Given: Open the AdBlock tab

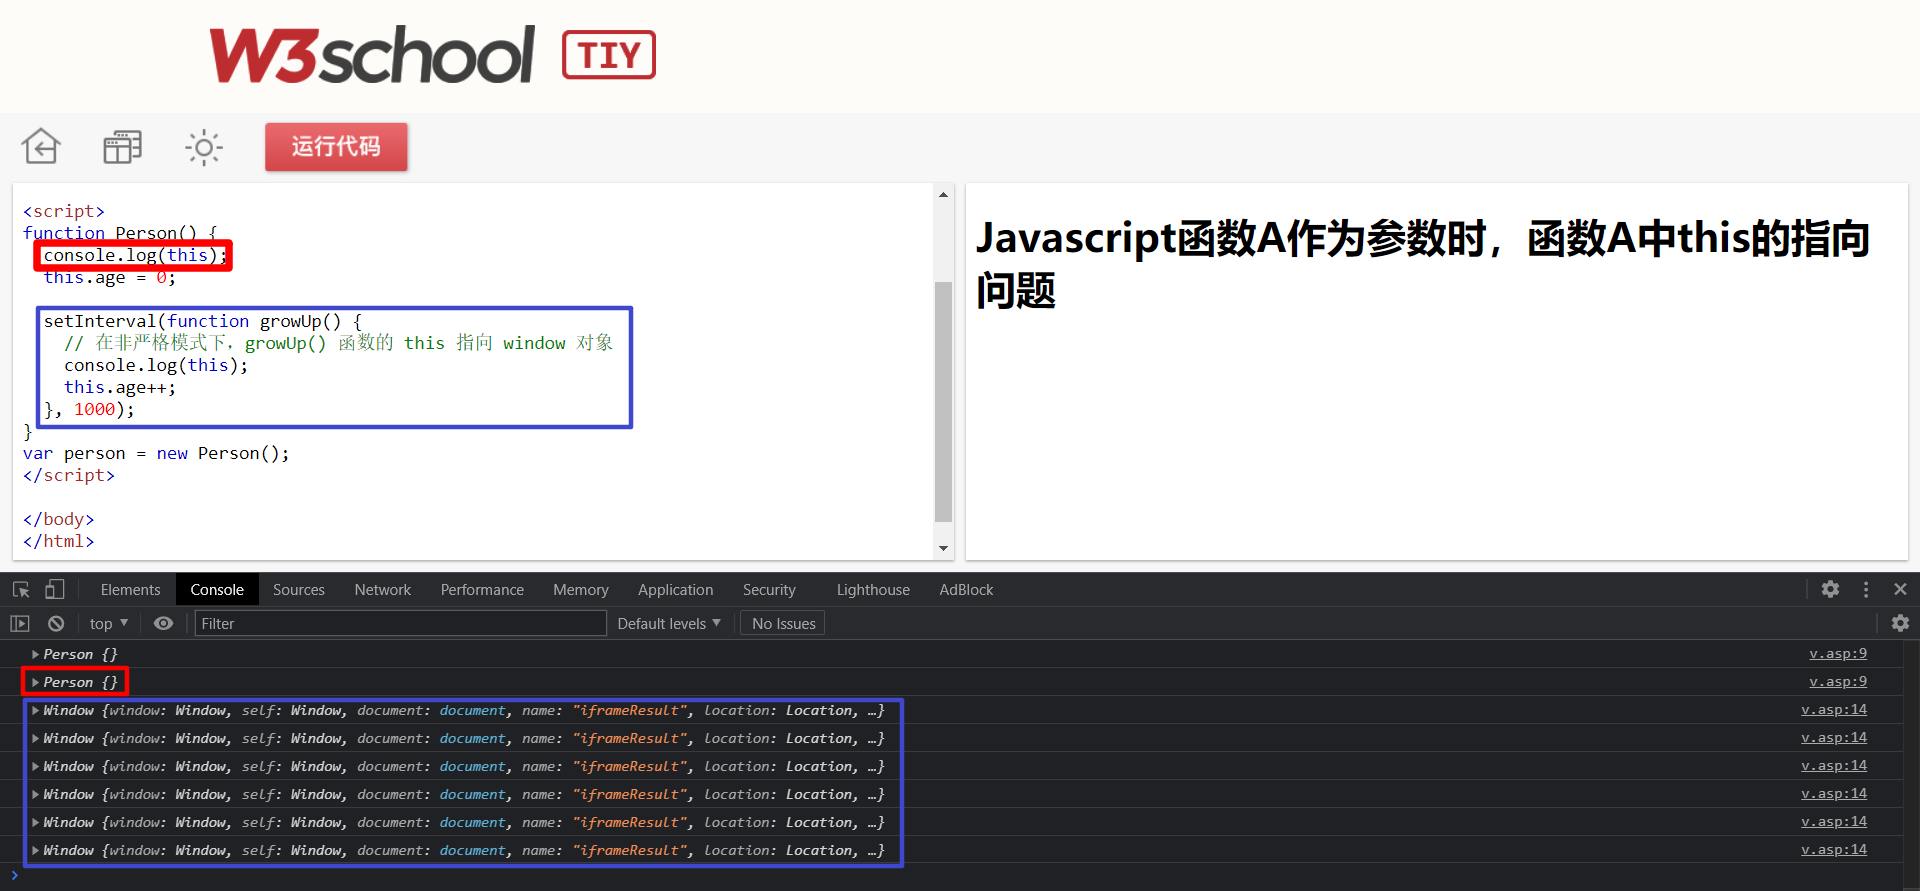Looking at the screenshot, I should click(x=966, y=590).
